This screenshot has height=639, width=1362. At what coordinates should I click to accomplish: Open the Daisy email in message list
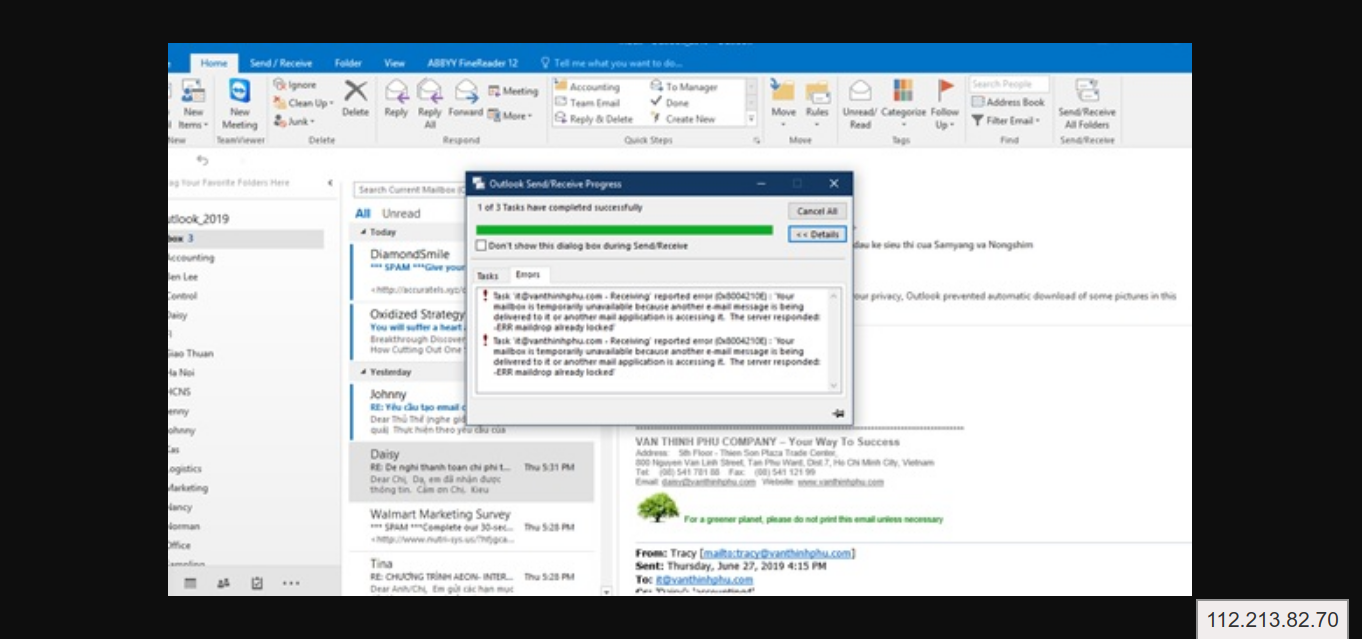[471, 472]
